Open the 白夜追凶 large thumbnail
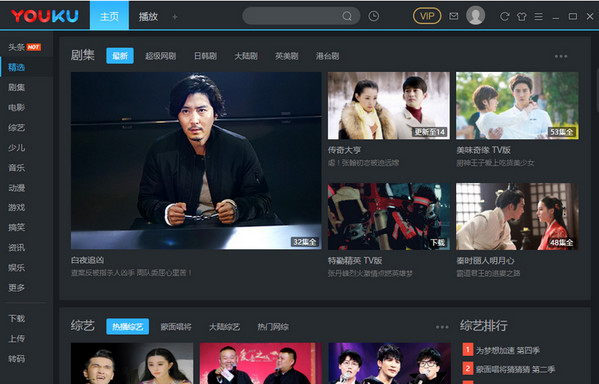599x384 pixels. pos(196,161)
